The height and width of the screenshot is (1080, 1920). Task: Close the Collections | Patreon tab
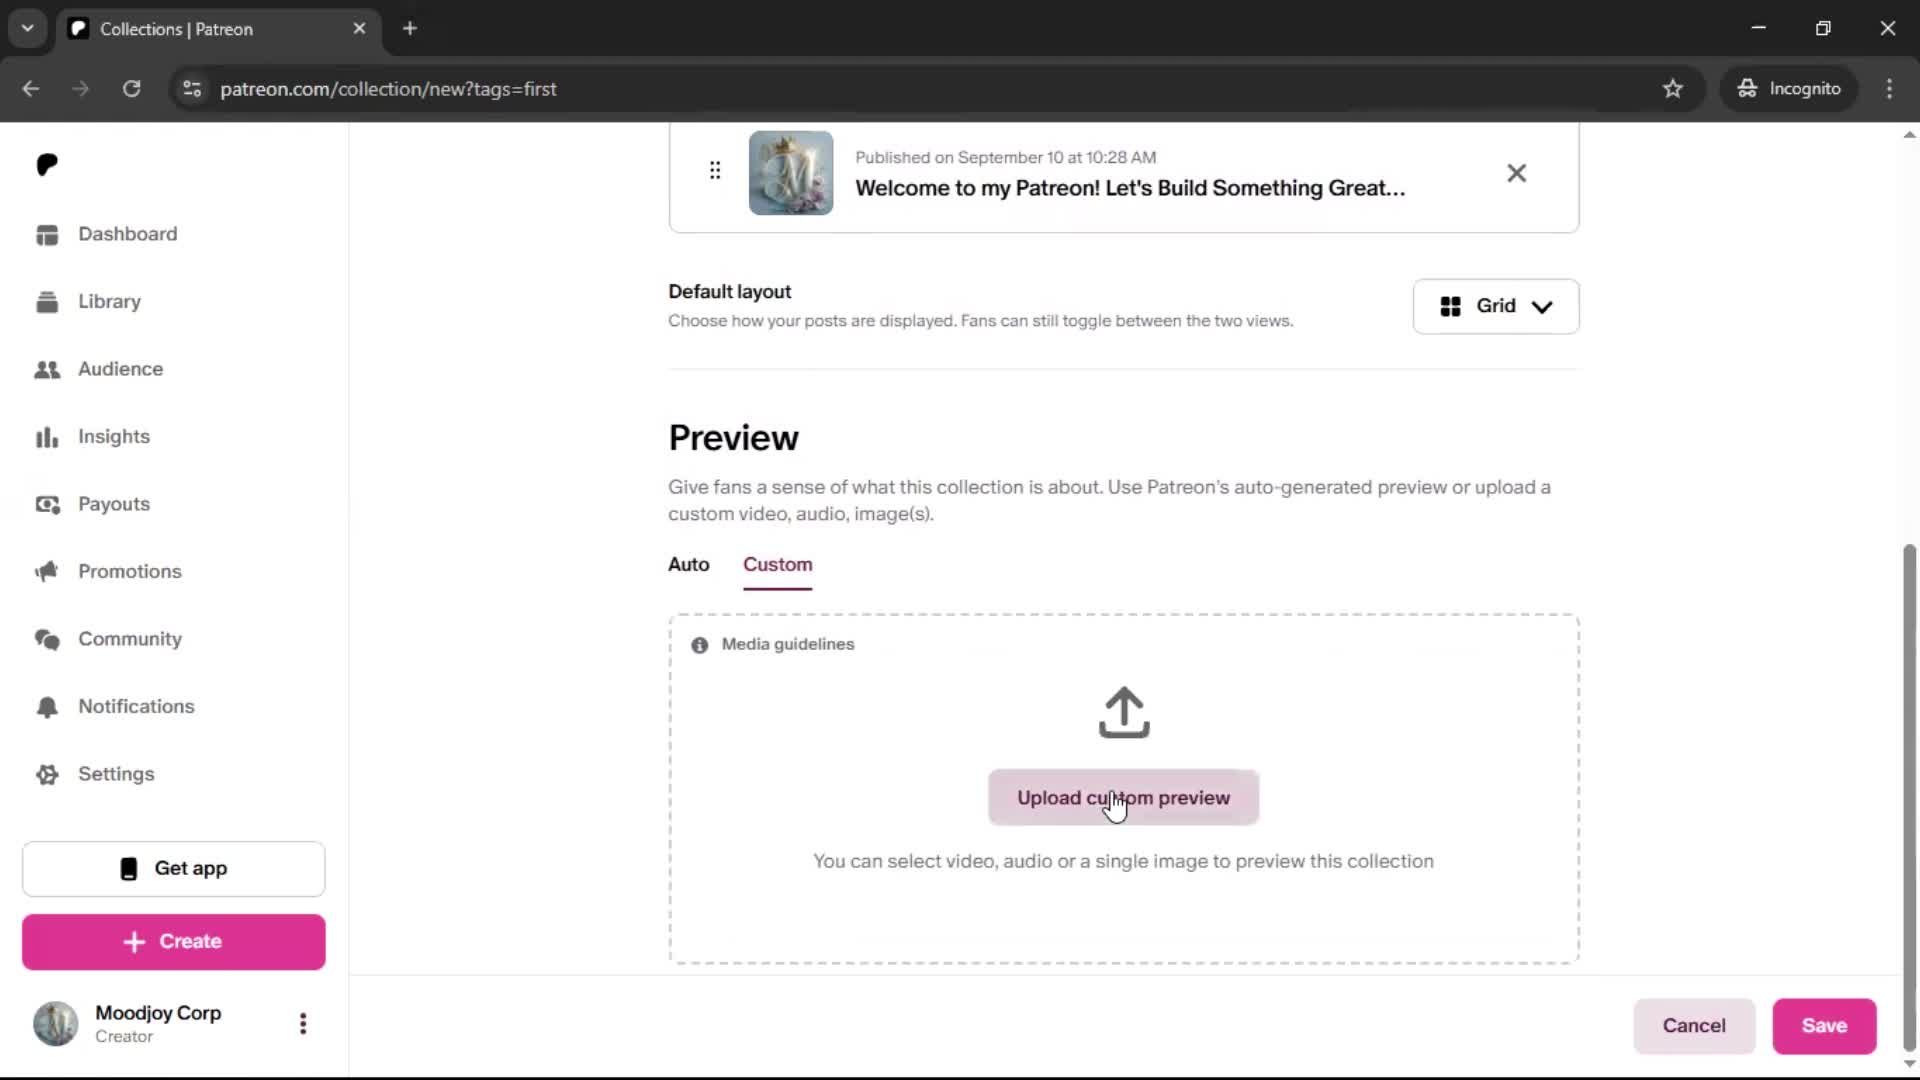click(x=359, y=29)
